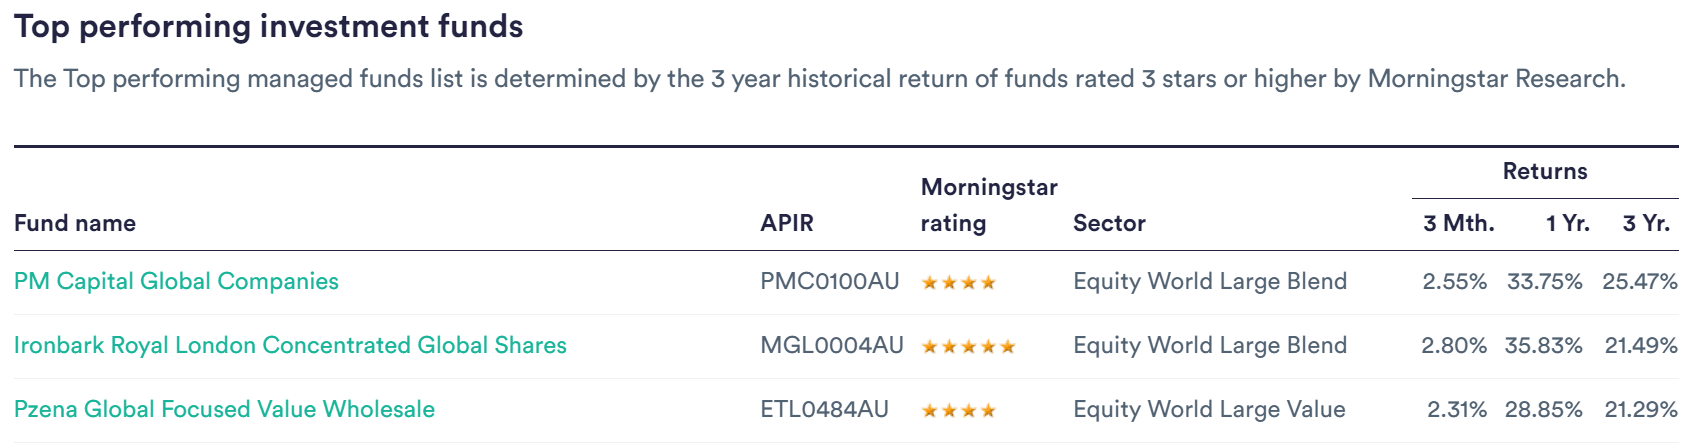This screenshot has width=1702, height=445.
Task: Open Ironbark Royal London Concentrated Global Shares link
Action: tap(290, 345)
